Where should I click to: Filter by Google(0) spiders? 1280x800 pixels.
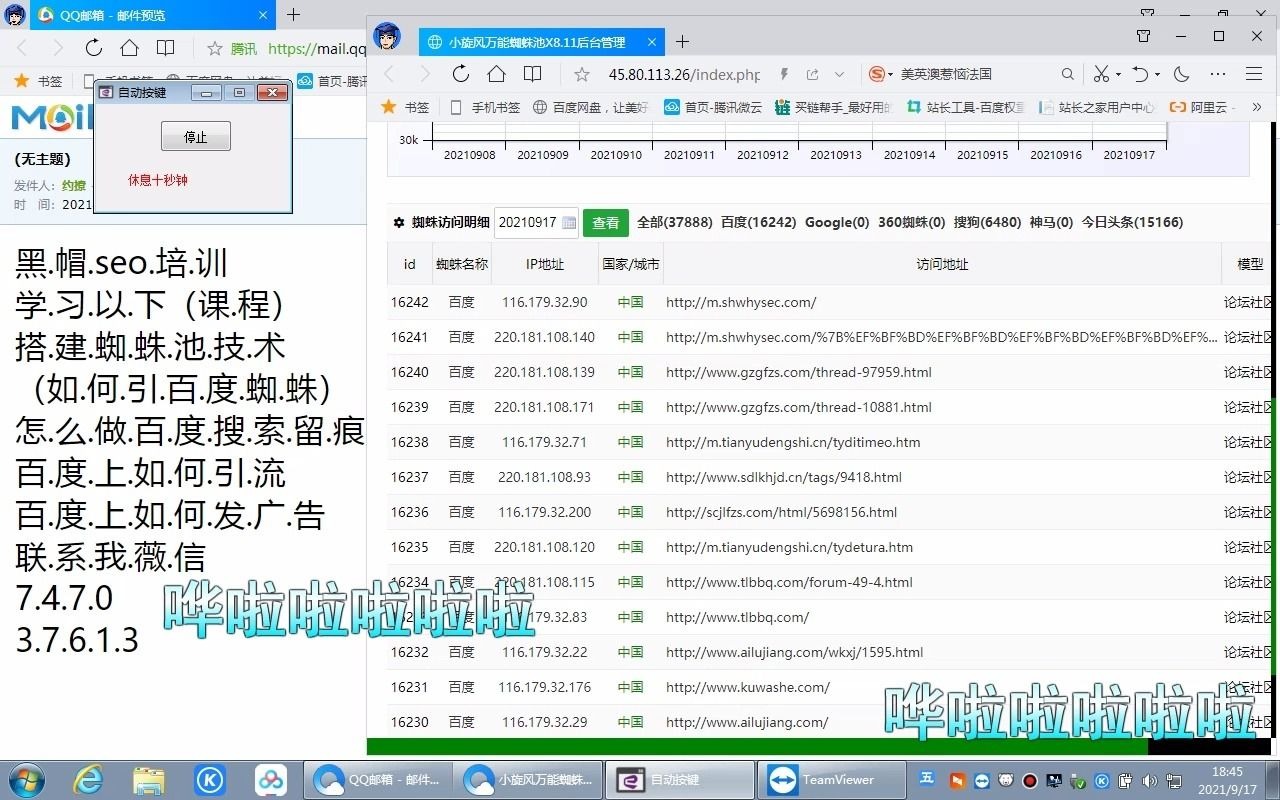[x=837, y=222]
